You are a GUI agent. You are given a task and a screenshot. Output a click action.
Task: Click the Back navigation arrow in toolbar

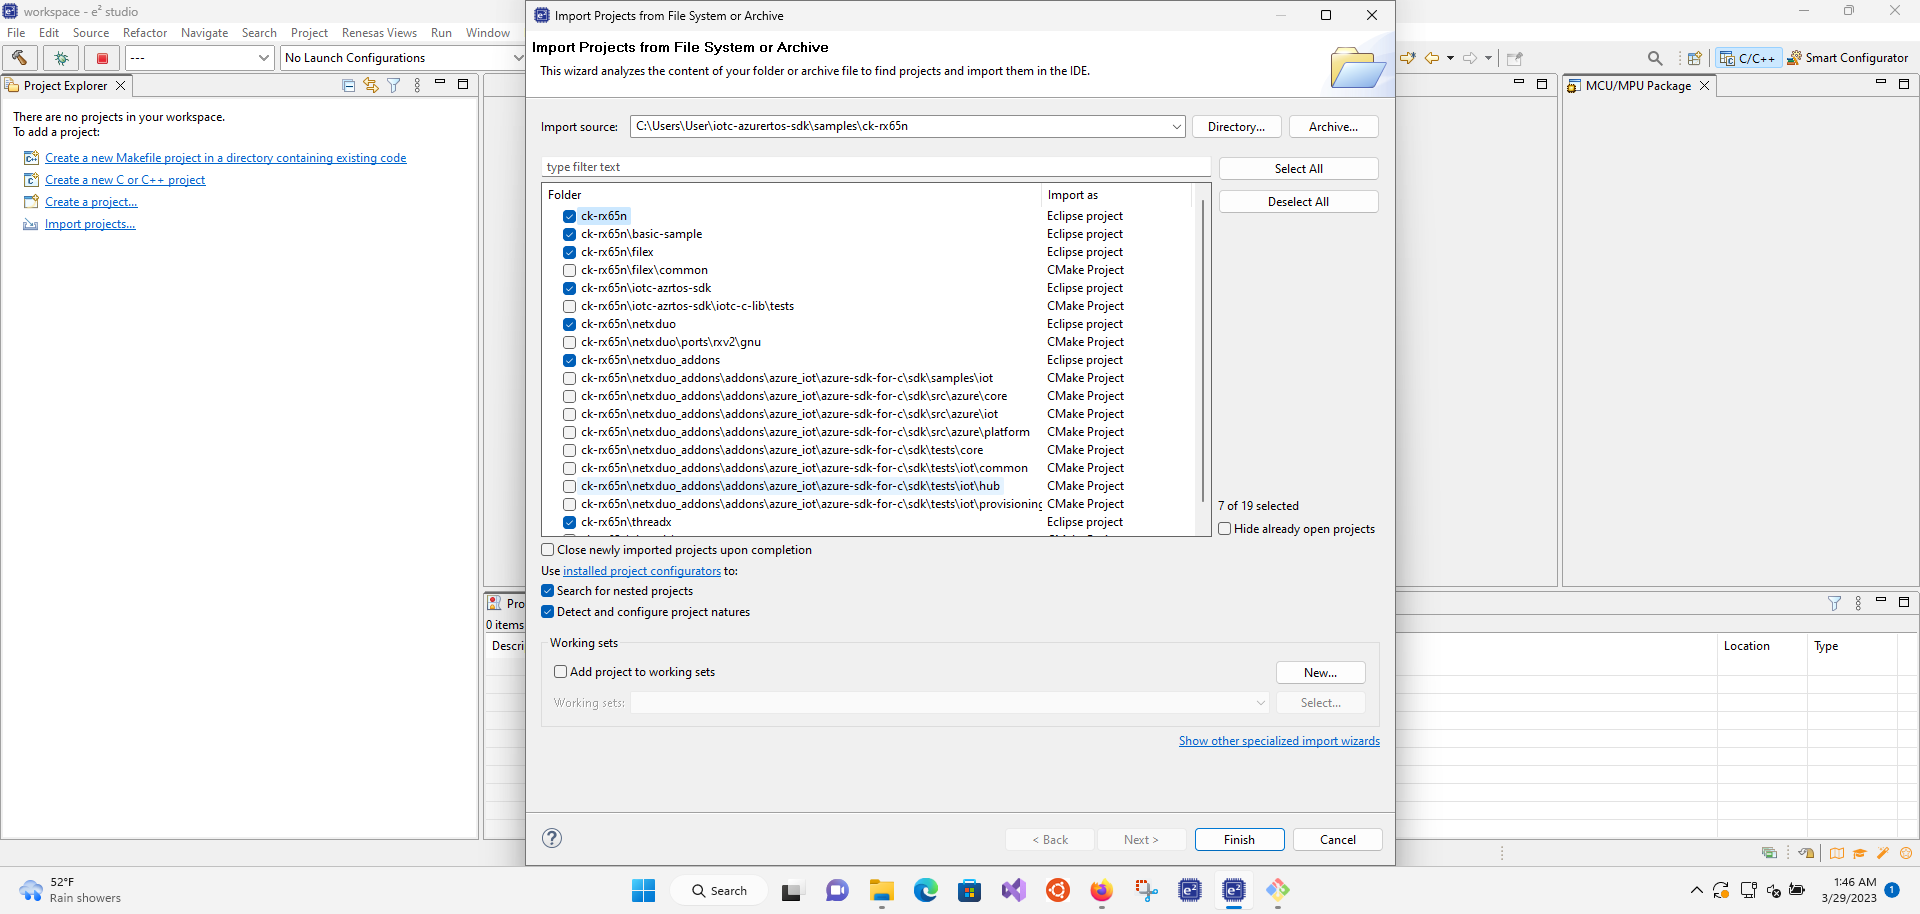(1432, 58)
